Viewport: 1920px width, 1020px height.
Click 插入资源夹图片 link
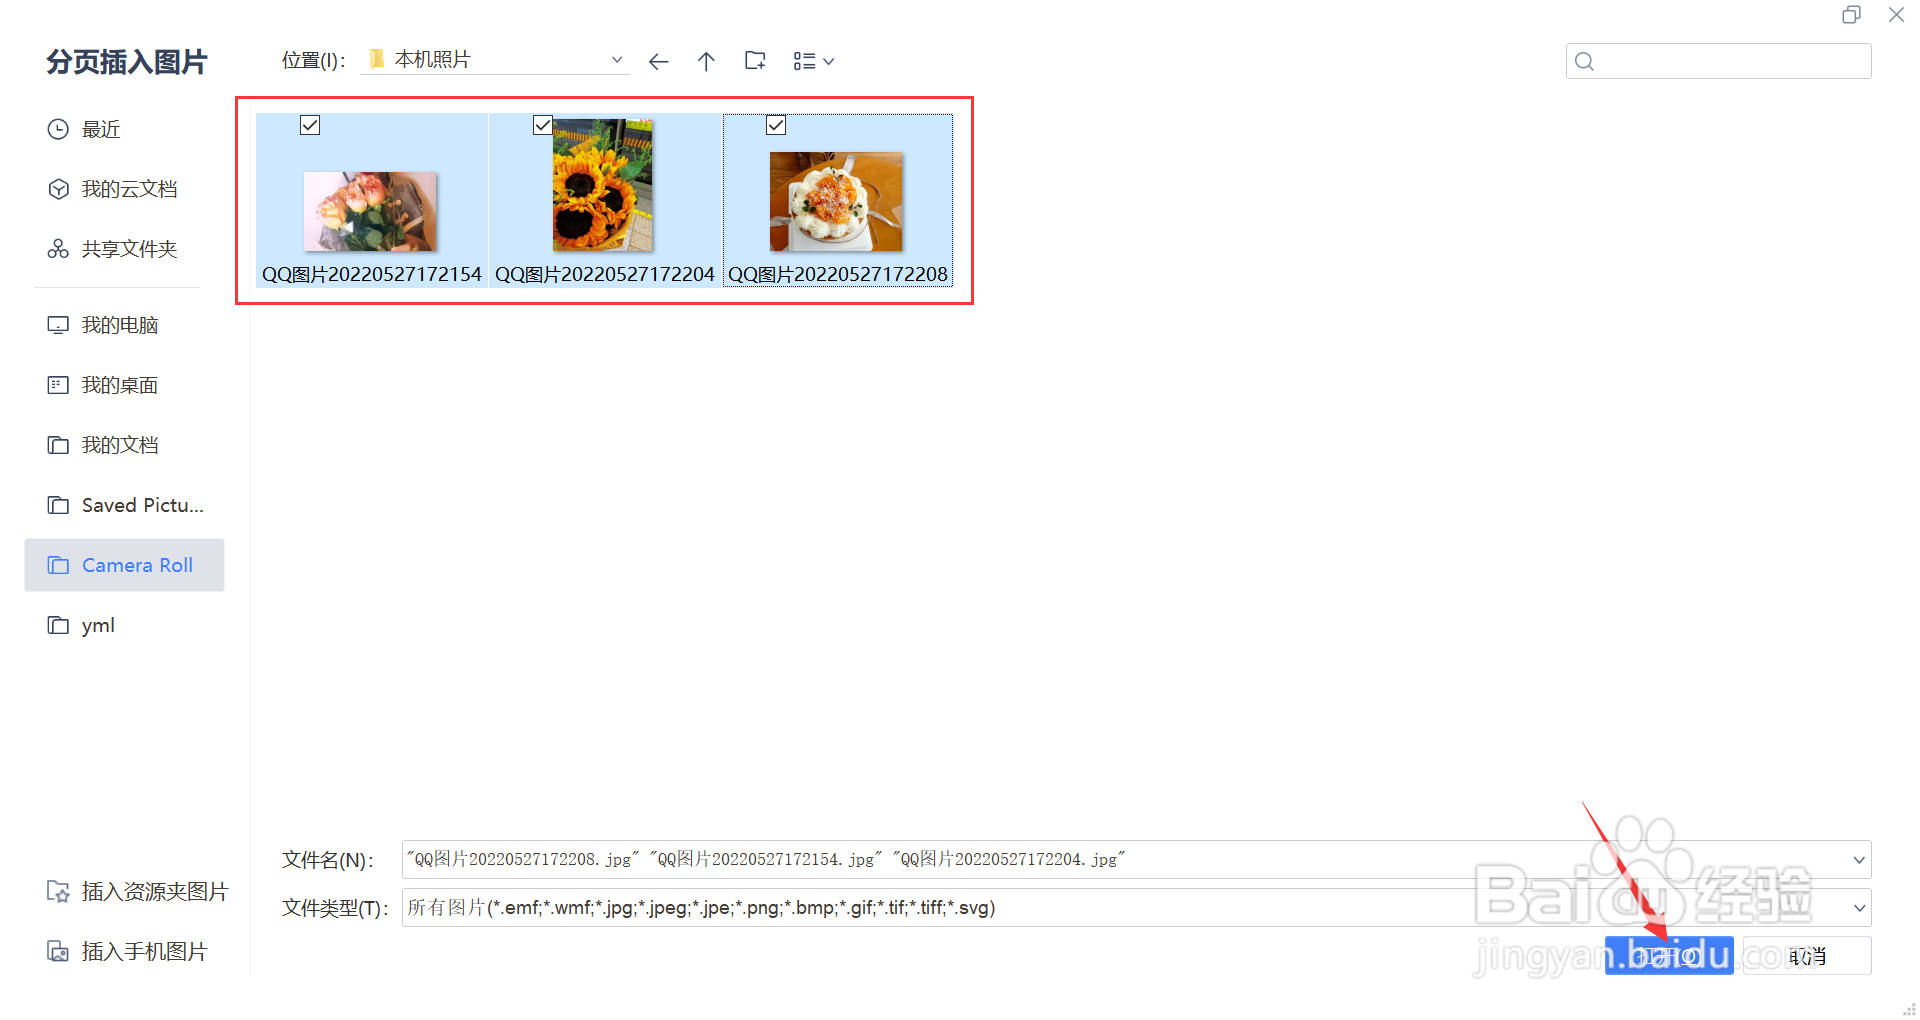point(155,891)
